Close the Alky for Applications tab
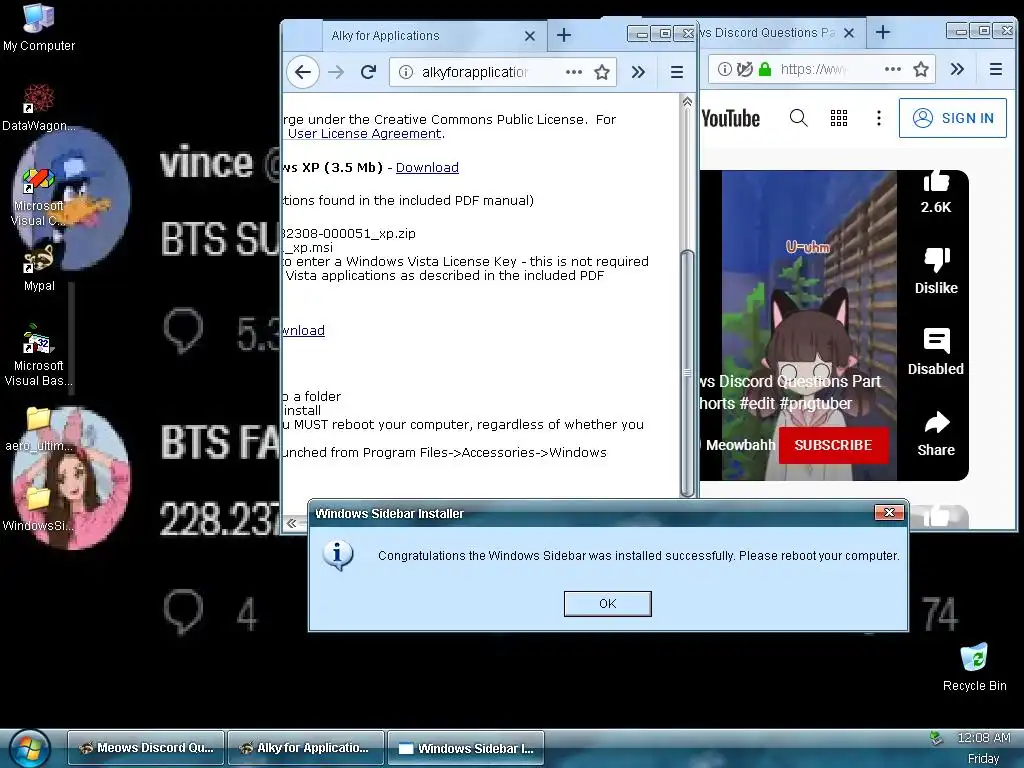 530,36
